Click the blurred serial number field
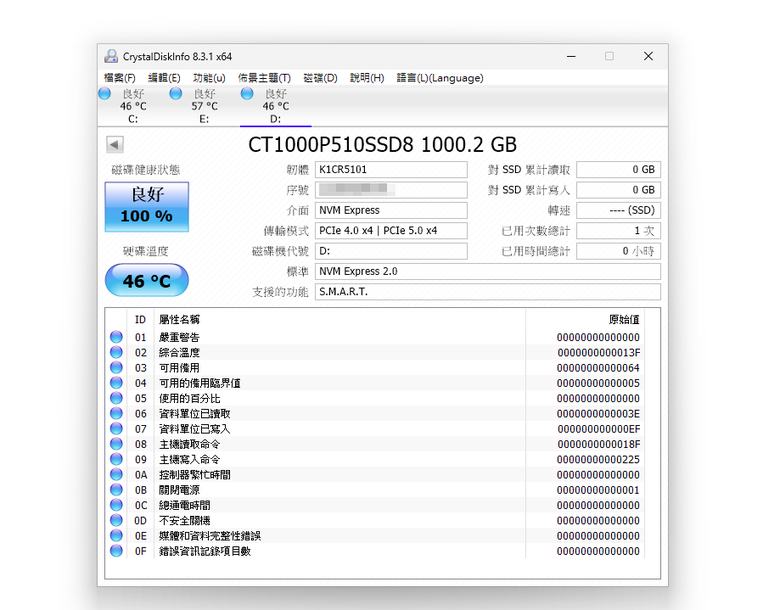780x610 pixels. tap(391, 190)
